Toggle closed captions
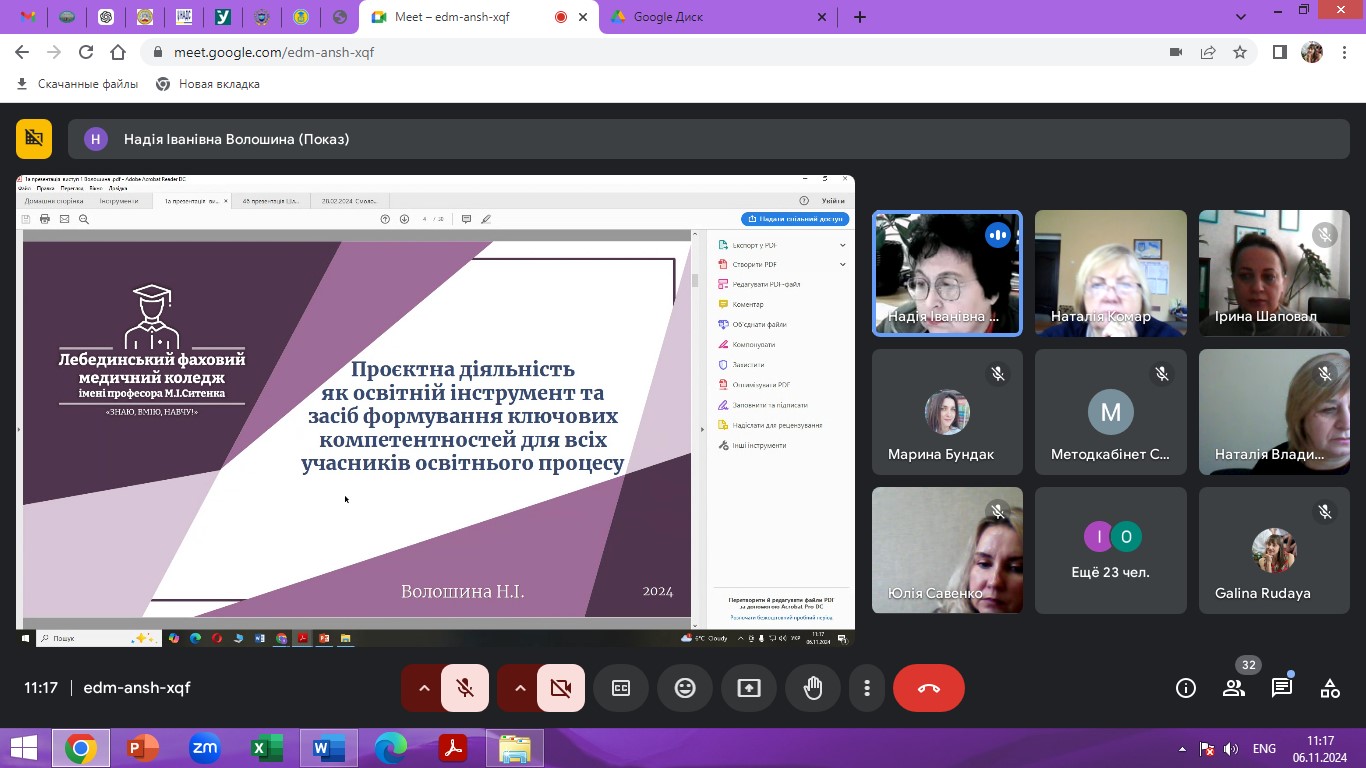The width and height of the screenshot is (1366, 768). tap(621, 688)
